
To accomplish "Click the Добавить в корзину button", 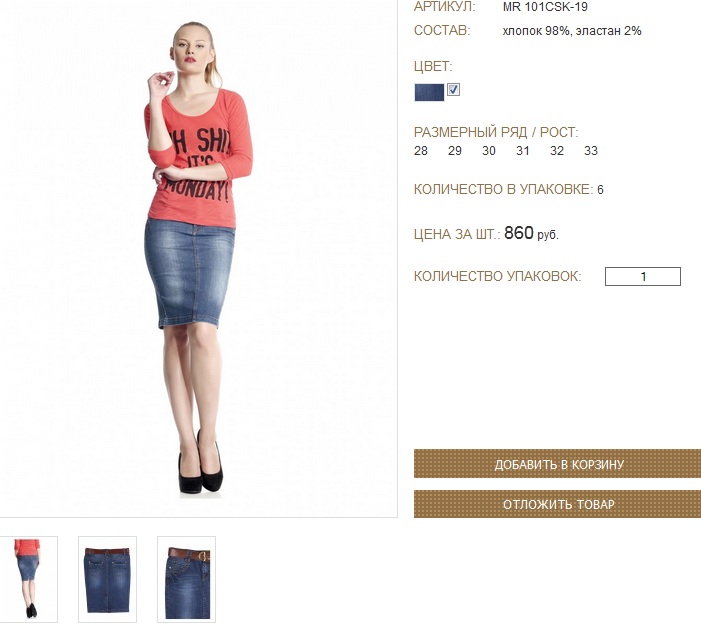I will tap(557, 464).
